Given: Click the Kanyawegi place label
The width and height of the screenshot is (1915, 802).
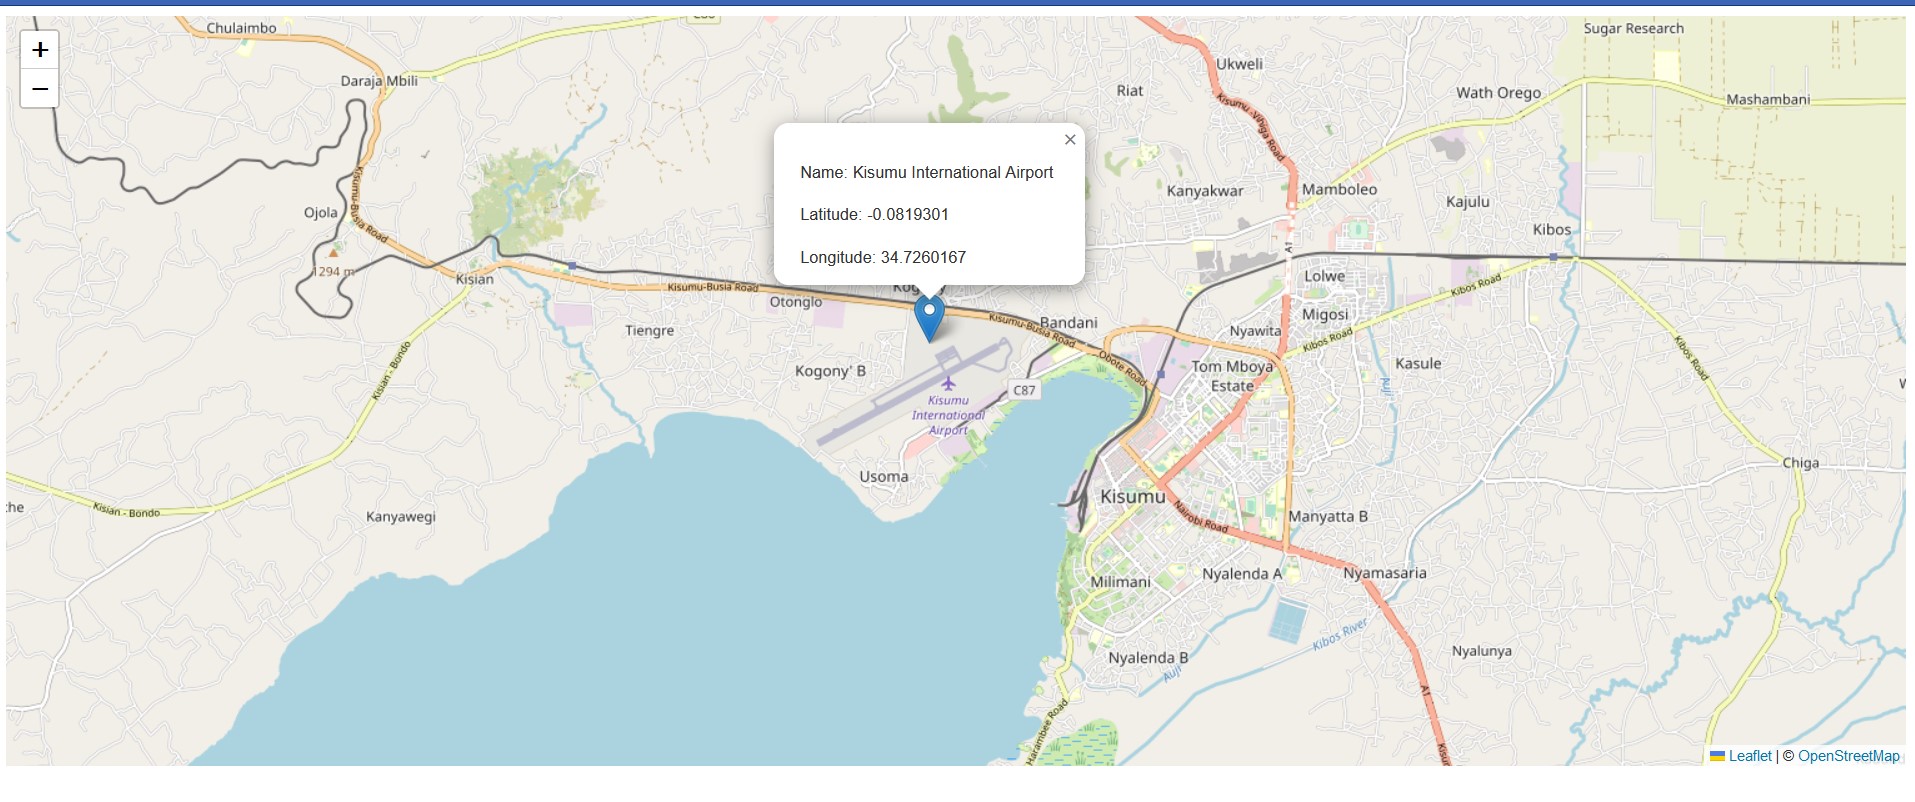Looking at the screenshot, I should 400,517.
